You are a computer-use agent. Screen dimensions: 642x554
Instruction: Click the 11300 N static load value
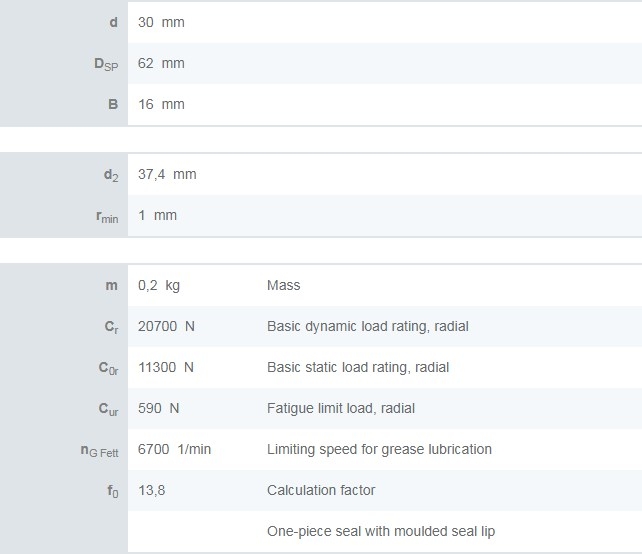(166, 367)
